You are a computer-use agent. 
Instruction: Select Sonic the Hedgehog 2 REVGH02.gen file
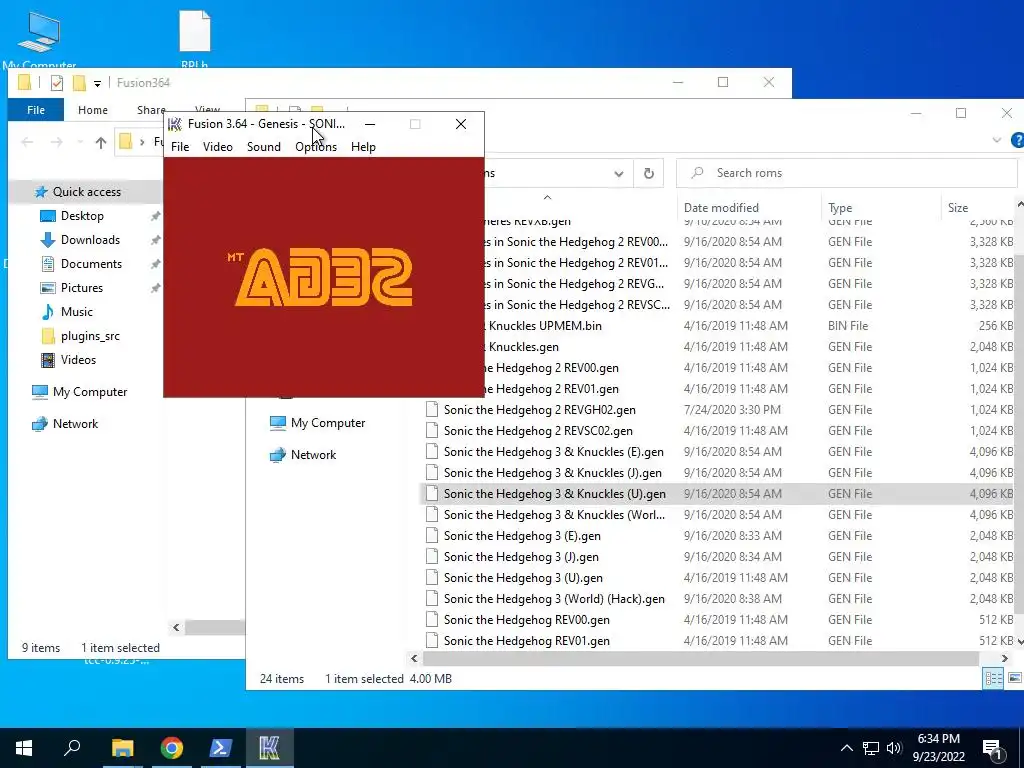click(x=539, y=410)
